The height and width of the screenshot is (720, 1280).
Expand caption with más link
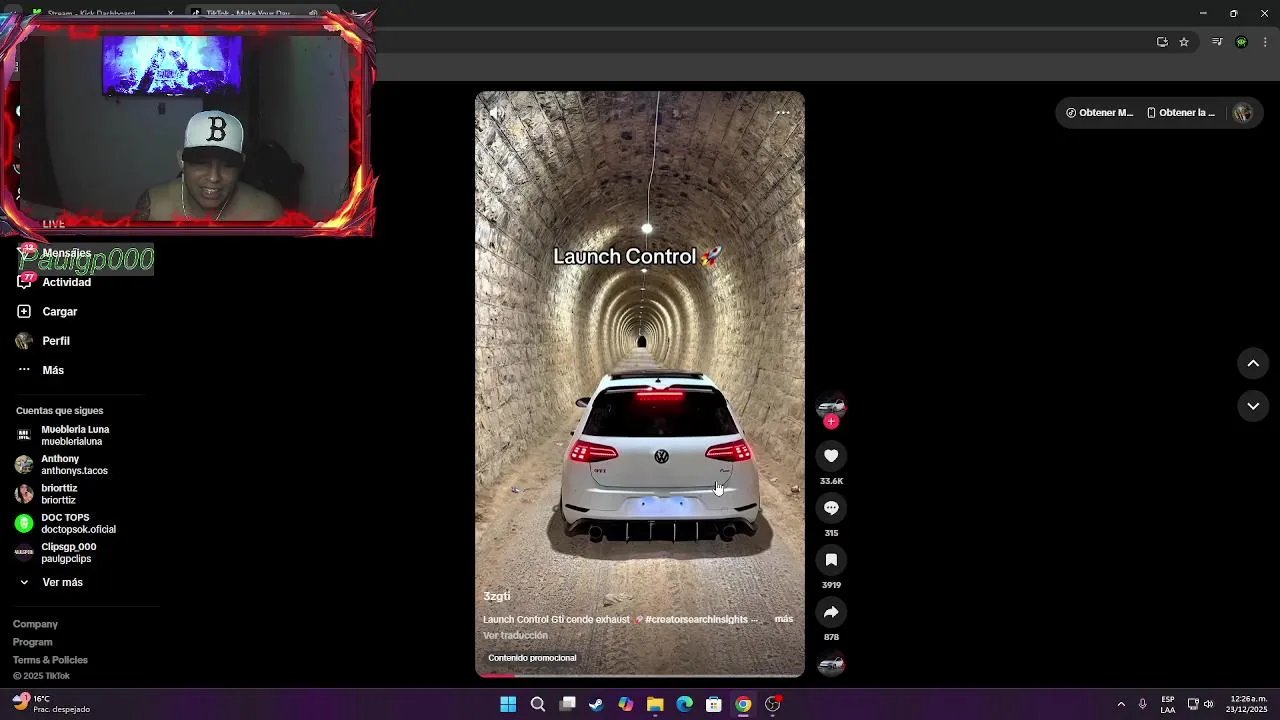pyautogui.click(x=784, y=619)
